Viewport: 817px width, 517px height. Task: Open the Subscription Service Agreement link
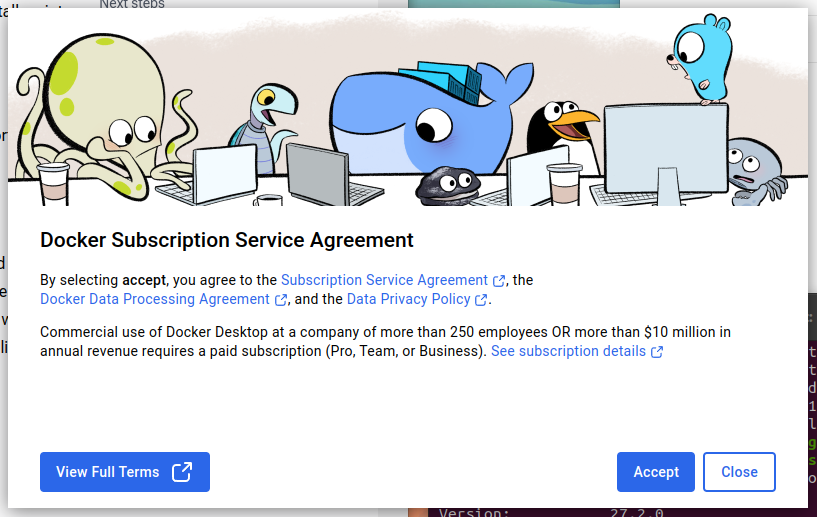[x=384, y=280]
